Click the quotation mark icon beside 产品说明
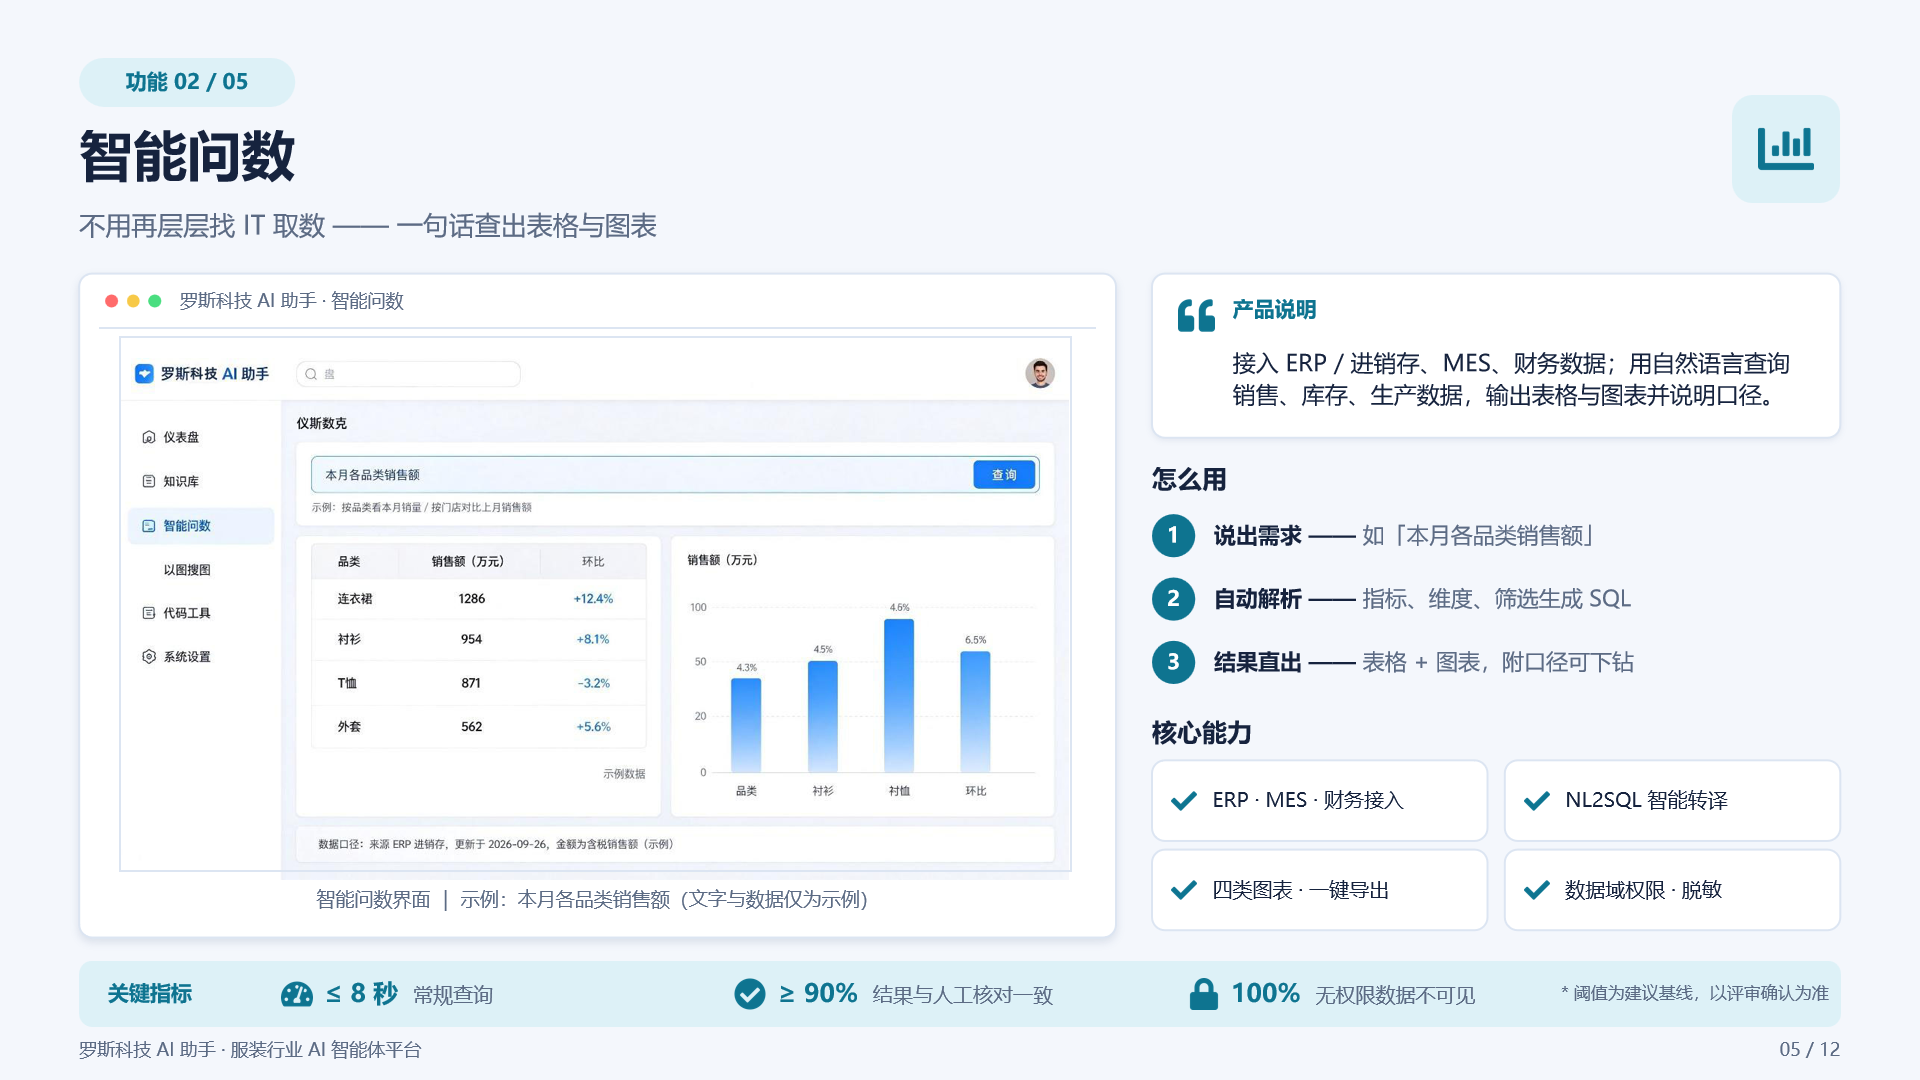1920x1080 pixels. point(1196,316)
